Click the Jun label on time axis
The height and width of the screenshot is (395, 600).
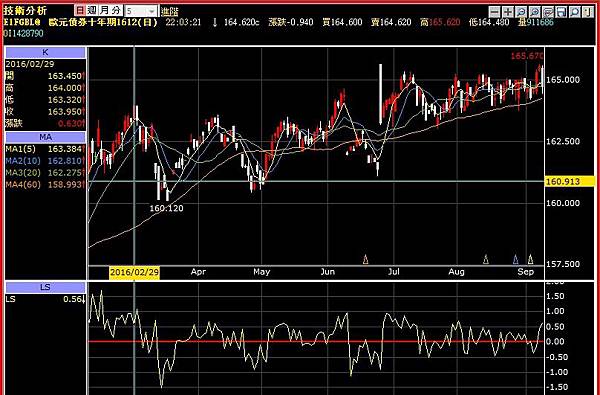tap(328, 272)
